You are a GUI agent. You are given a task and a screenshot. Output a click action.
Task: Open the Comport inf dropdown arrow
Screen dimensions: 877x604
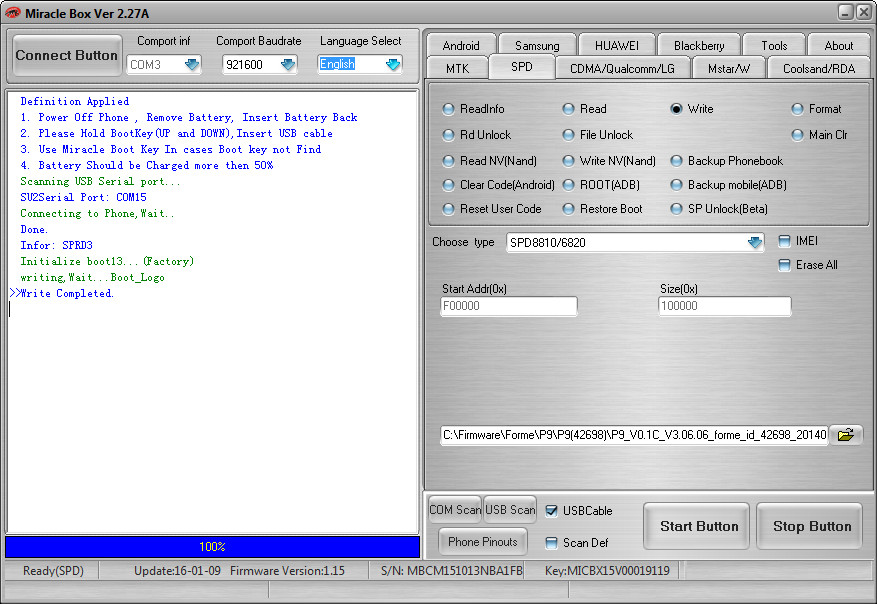pyautogui.click(x=192, y=64)
